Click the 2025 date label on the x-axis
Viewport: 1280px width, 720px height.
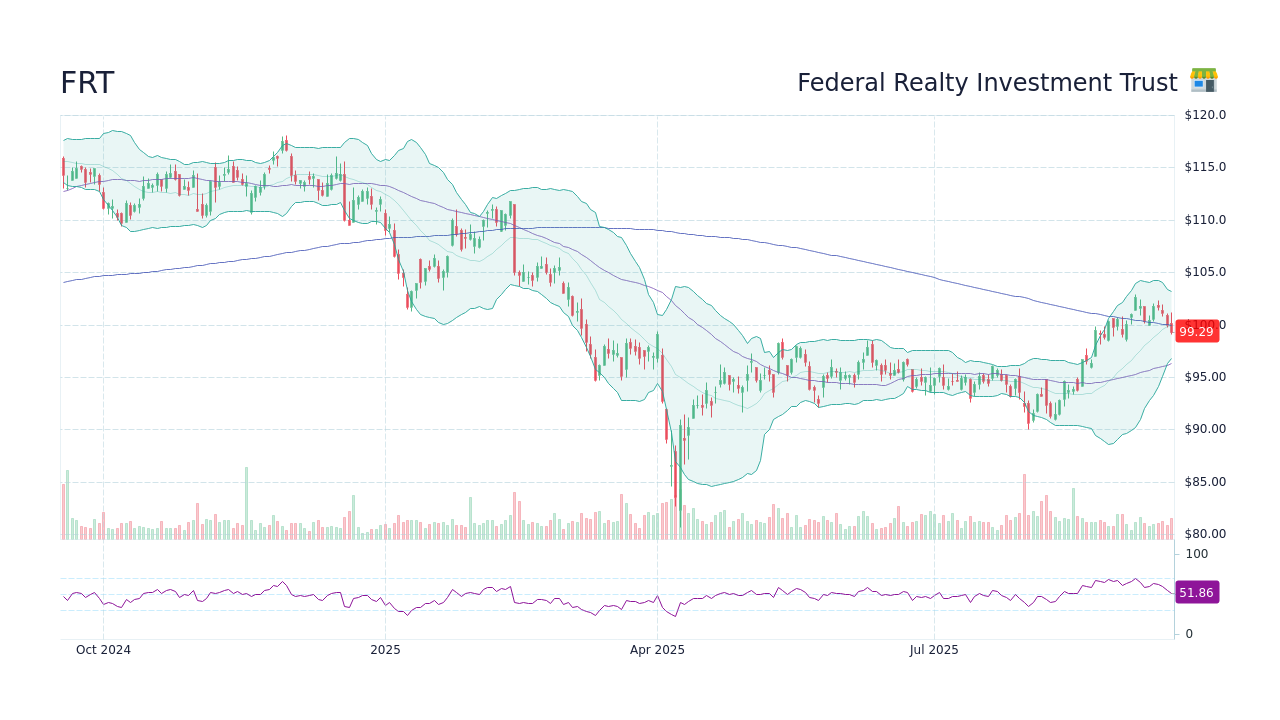tap(386, 650)
